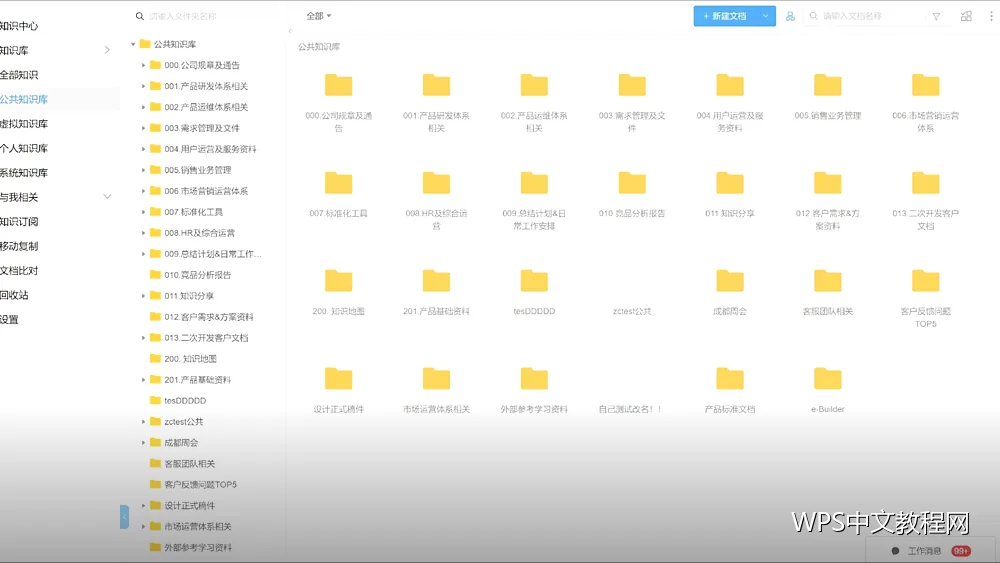The width and height of the screenshot is (1000, 563).
Task: Open 回收站 in sidebar
Action: click(x=14, y=295)
